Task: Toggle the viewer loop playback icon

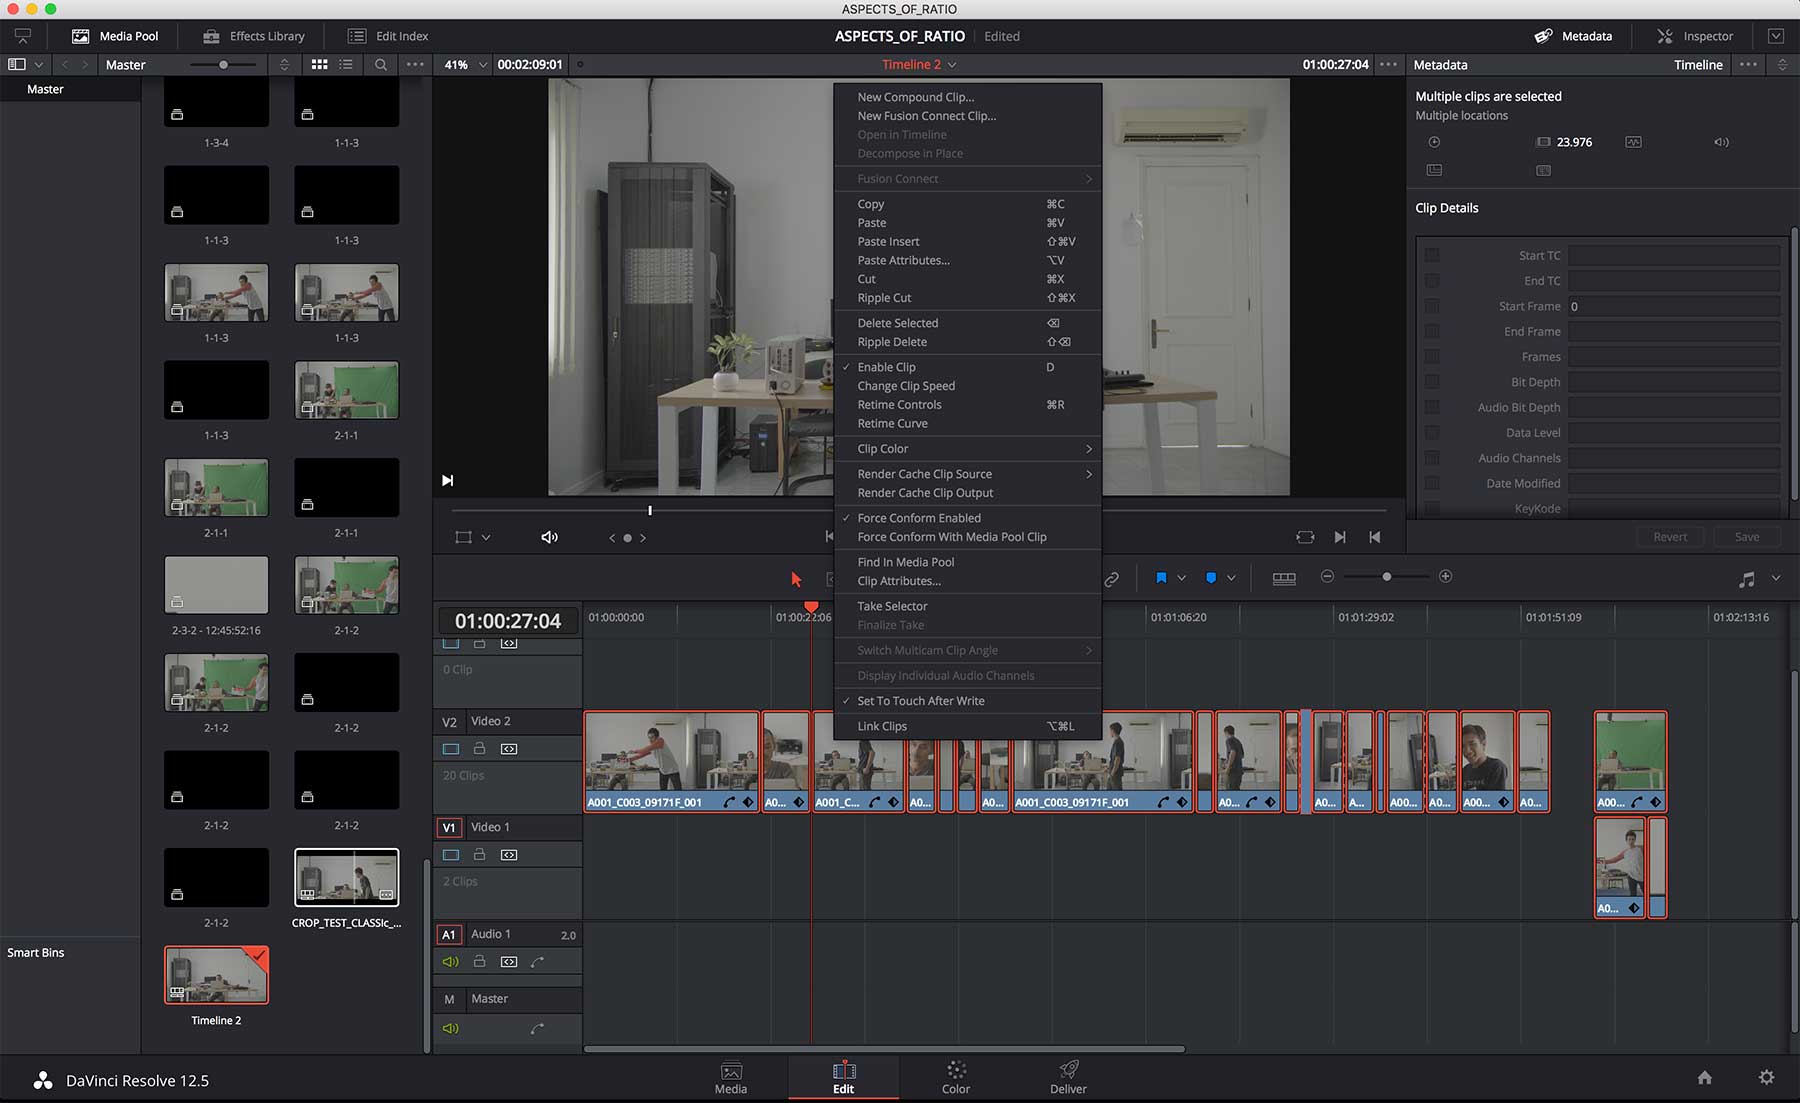Action: pos(1305,537)
